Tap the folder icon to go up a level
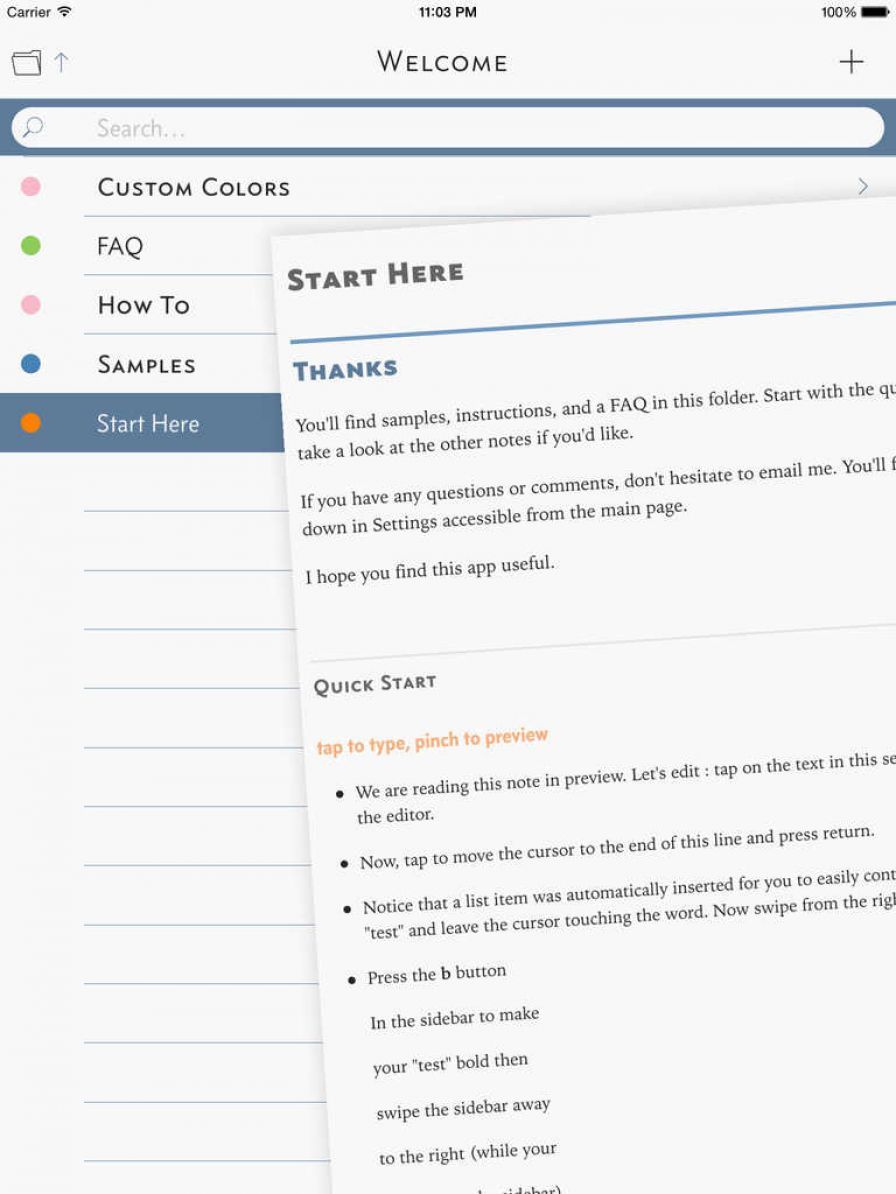This screenshot has width=896, height=1194. (x=27, y=61)
